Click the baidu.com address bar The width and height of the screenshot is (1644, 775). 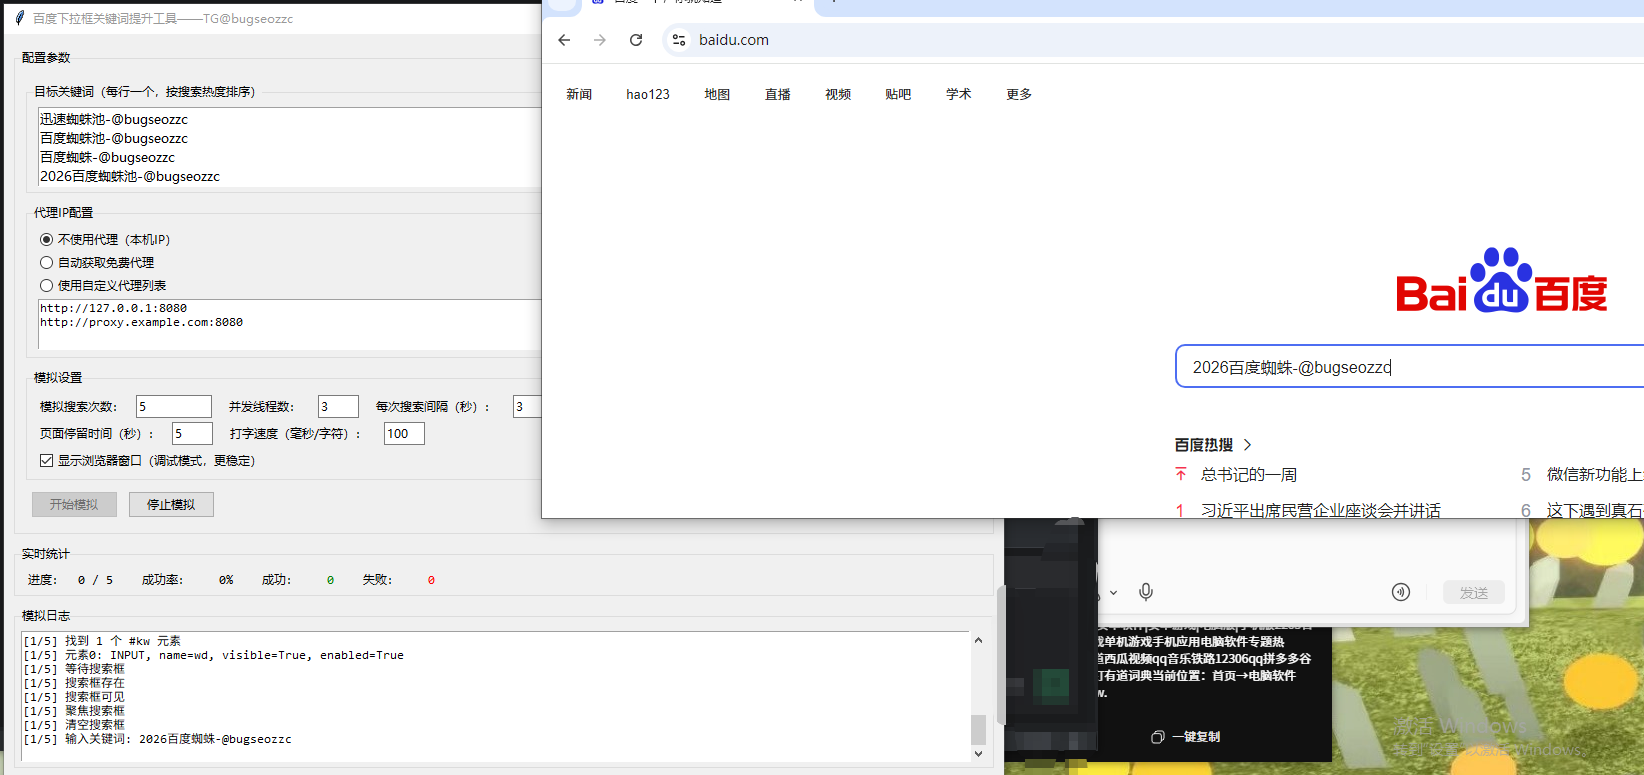point(1153,40)
